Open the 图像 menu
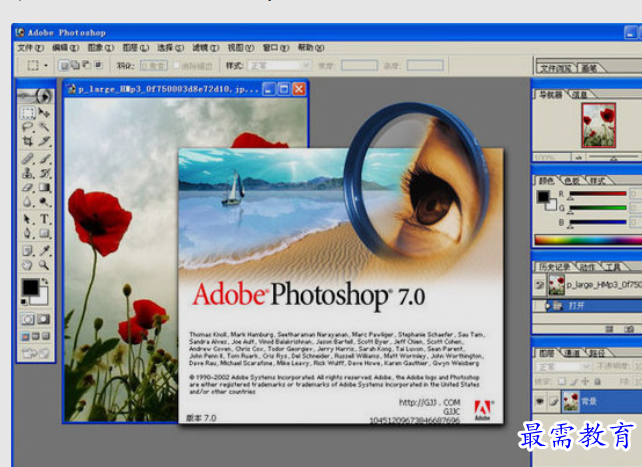Image resolution: width=642 pixels, height=467 pixels. [x=101, y=48]
